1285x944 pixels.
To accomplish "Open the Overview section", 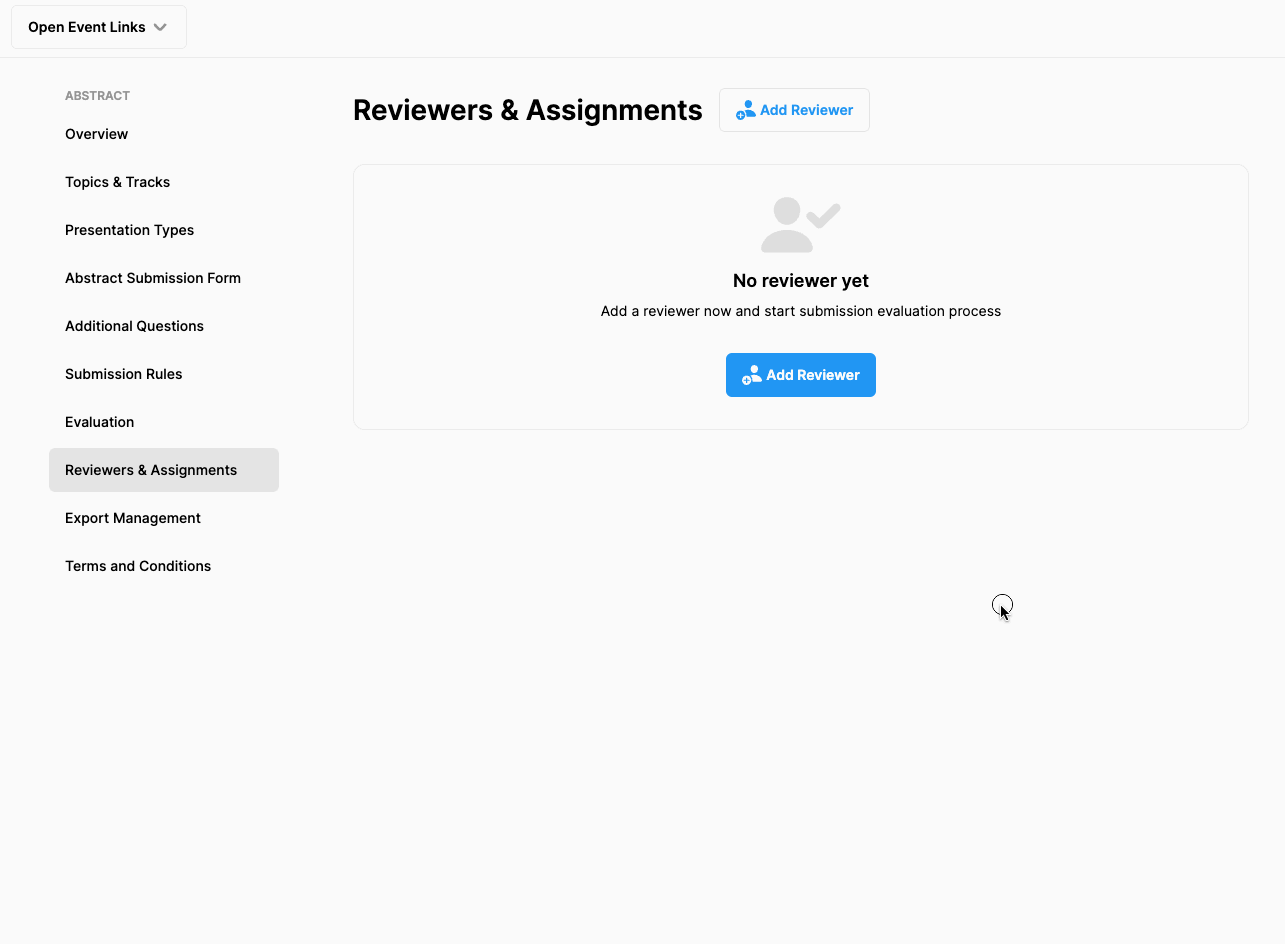I will [96, 134].
